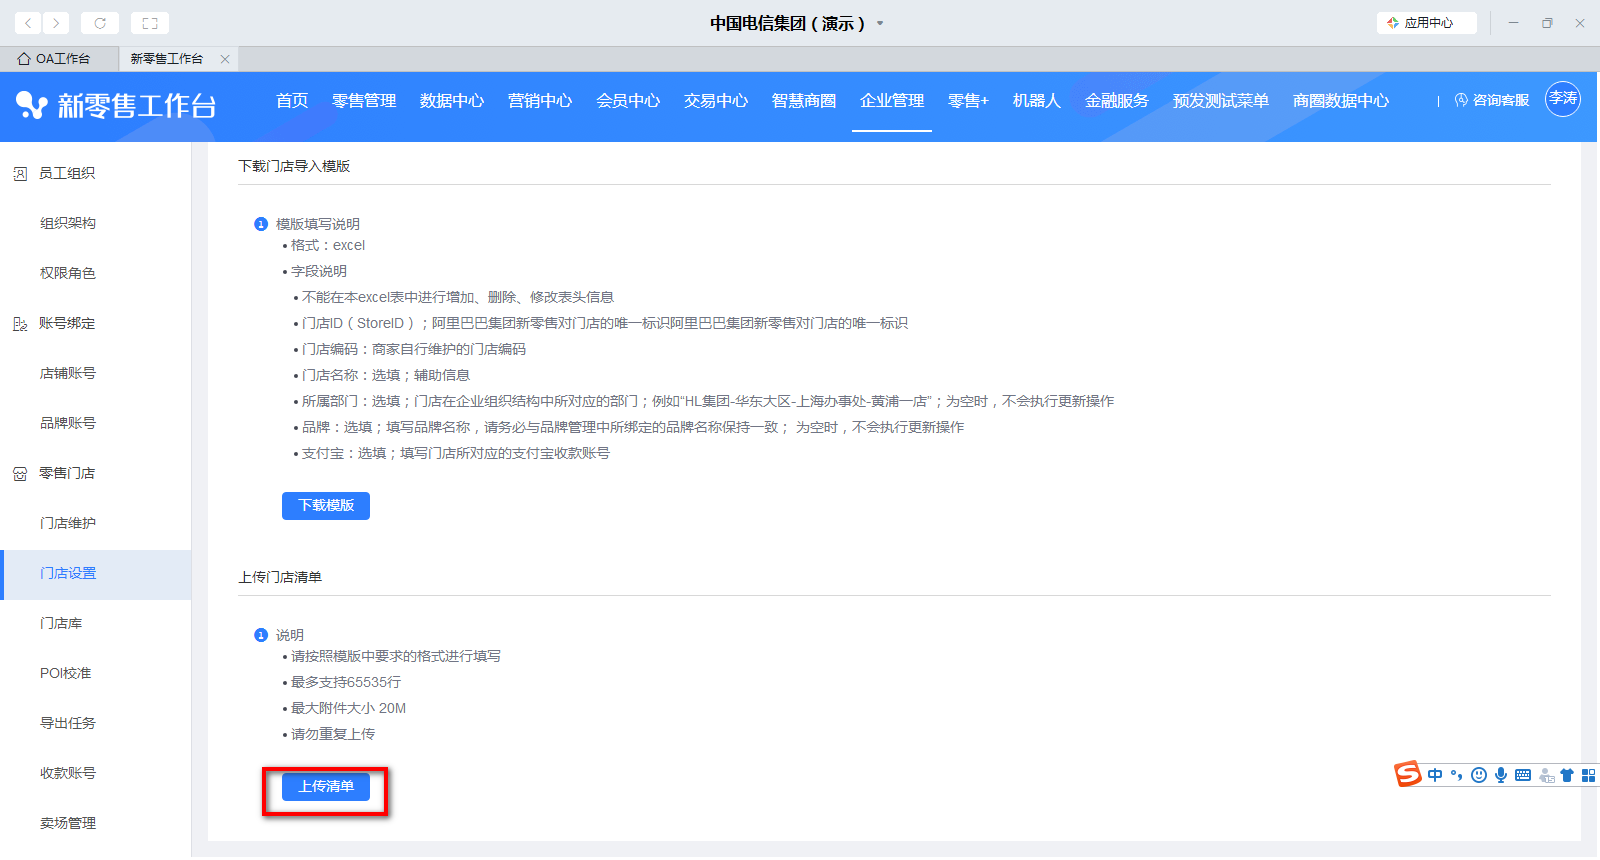Open the emoji face icon in input toolbar
This screenshot has height=860, width=1600.
[1479, 775]
